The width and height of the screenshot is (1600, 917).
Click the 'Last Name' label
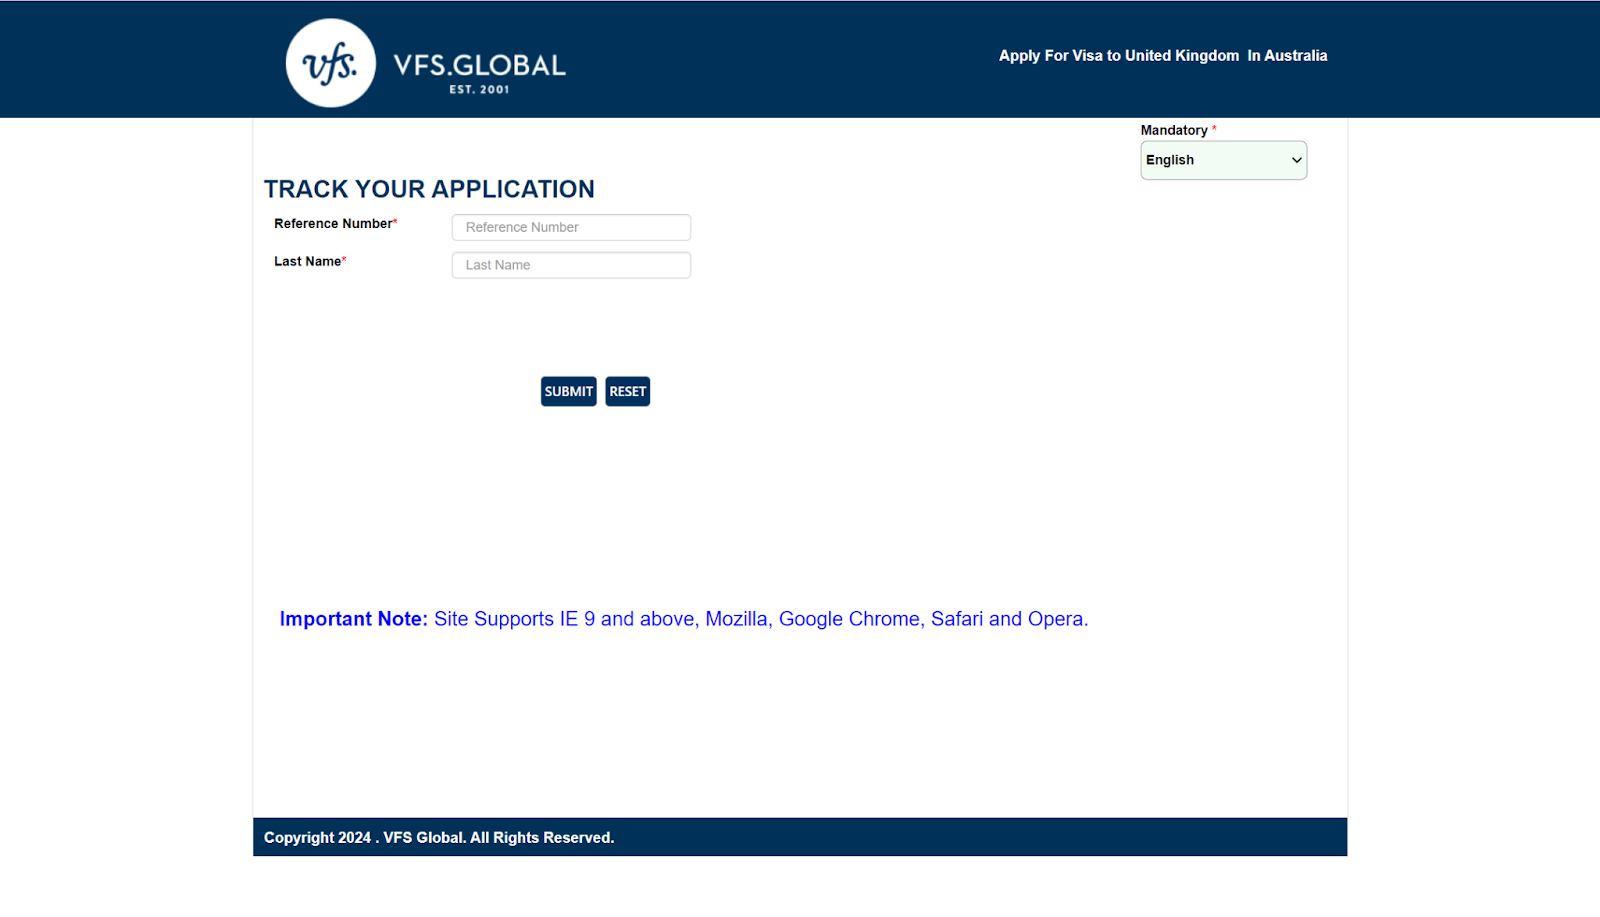(308, 261)
